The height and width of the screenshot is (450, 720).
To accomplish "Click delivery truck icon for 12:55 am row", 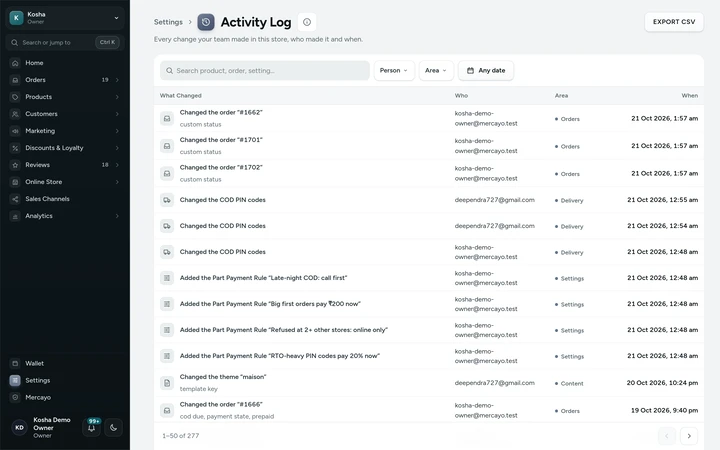I will [x=167, y=200].
